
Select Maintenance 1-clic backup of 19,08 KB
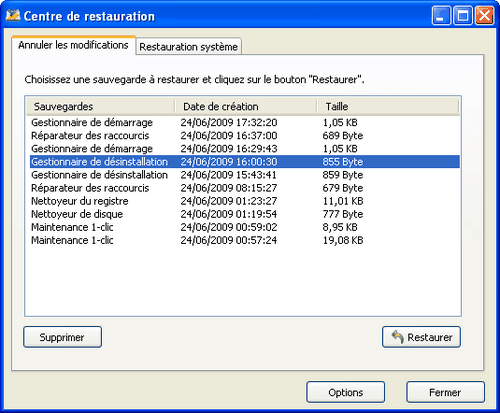coord(245,240)
